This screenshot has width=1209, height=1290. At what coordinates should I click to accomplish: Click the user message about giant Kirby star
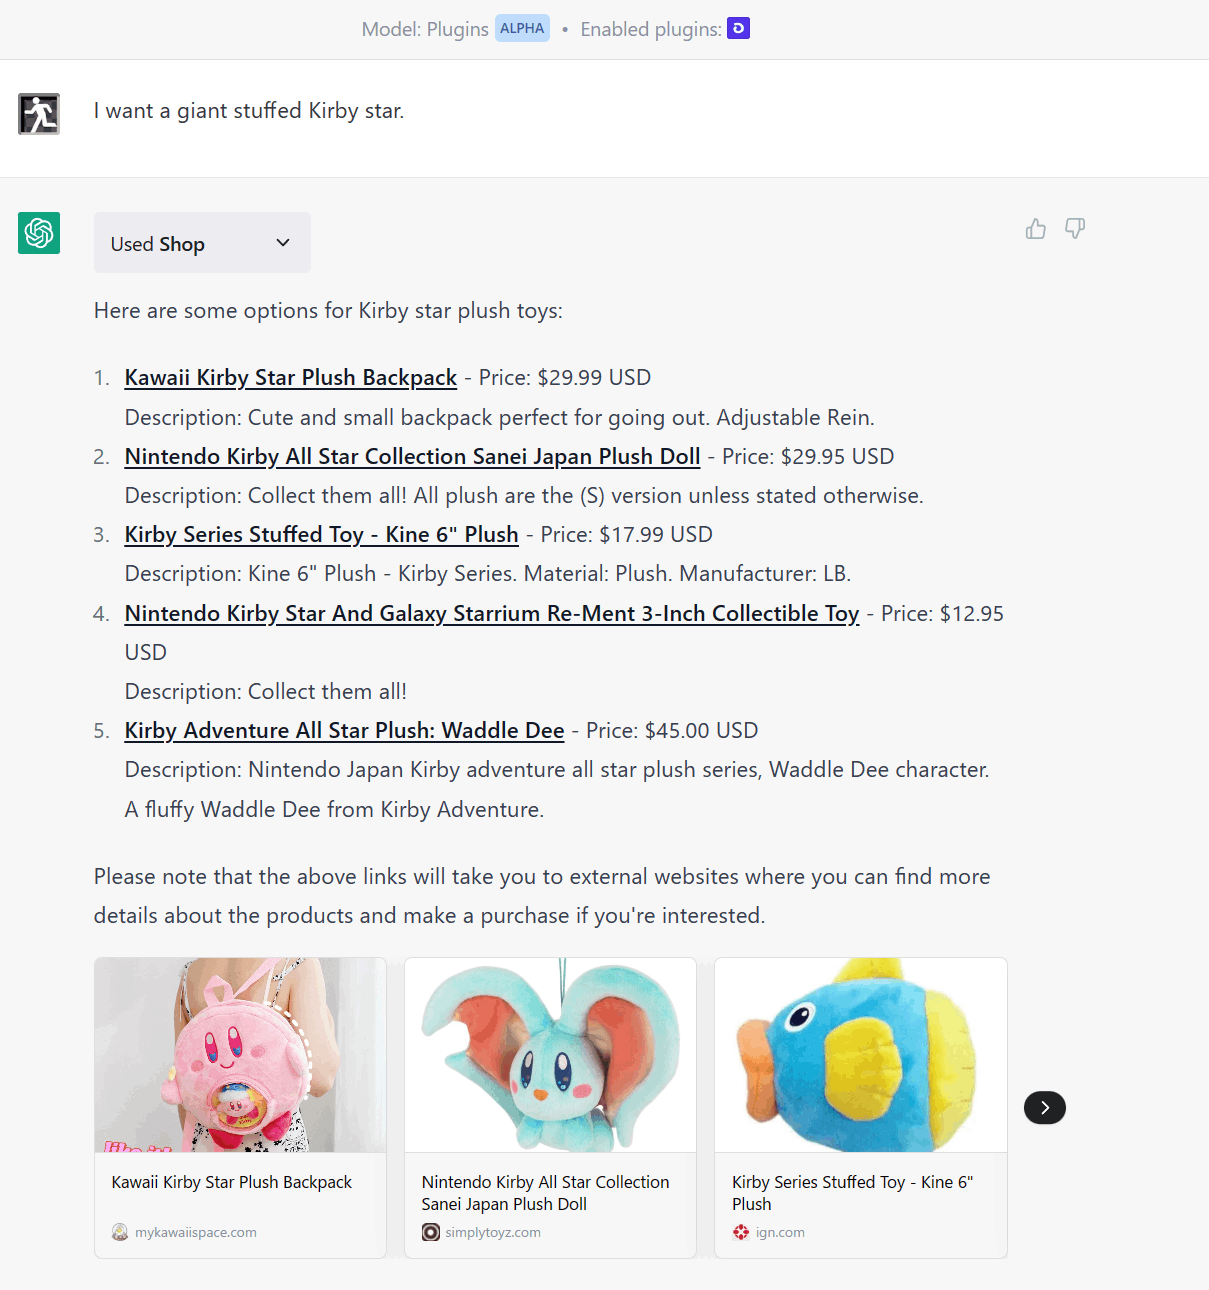click(x=249, y=111)
